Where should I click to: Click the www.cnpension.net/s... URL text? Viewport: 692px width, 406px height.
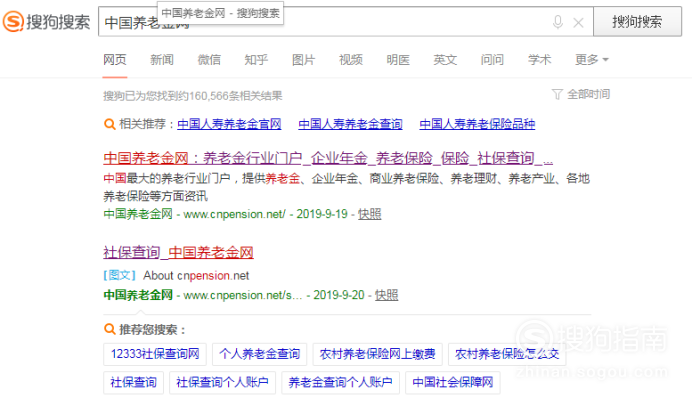(243, 295)
